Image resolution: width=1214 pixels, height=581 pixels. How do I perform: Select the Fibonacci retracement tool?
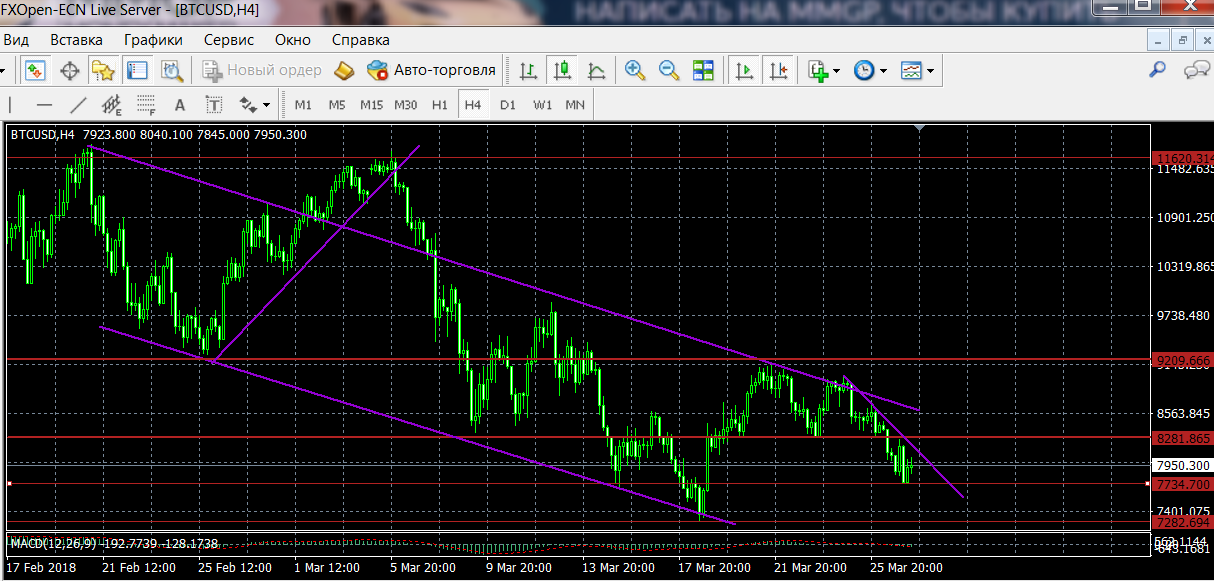tap(146, 104)
